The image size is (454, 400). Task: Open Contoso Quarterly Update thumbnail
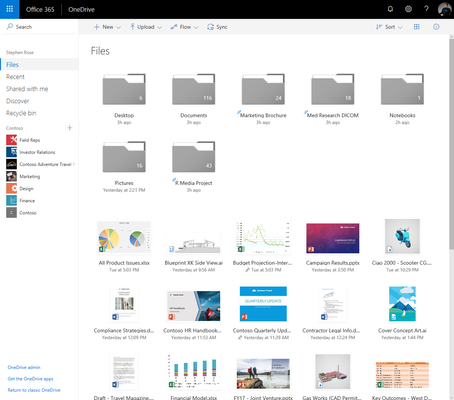(263, 304)
